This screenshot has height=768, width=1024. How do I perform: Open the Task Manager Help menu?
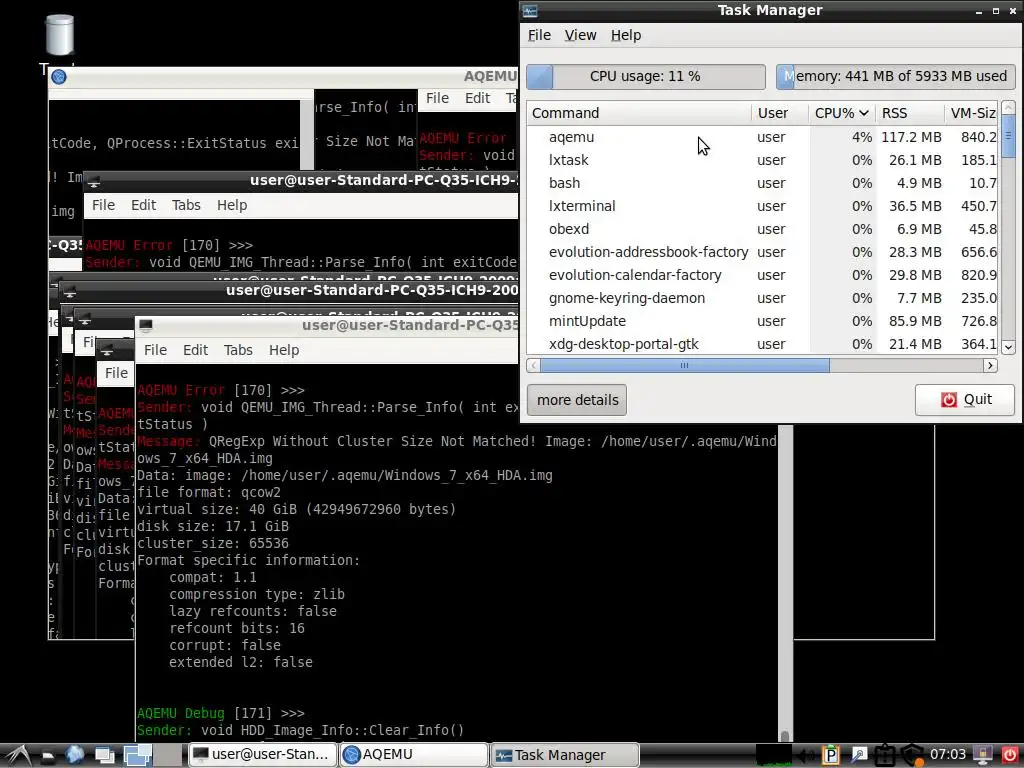[626, 35]
